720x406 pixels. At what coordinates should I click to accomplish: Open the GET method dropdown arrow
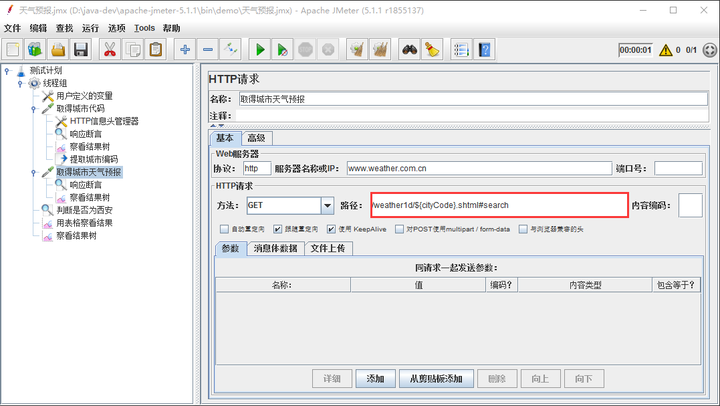tap(327, 205)
